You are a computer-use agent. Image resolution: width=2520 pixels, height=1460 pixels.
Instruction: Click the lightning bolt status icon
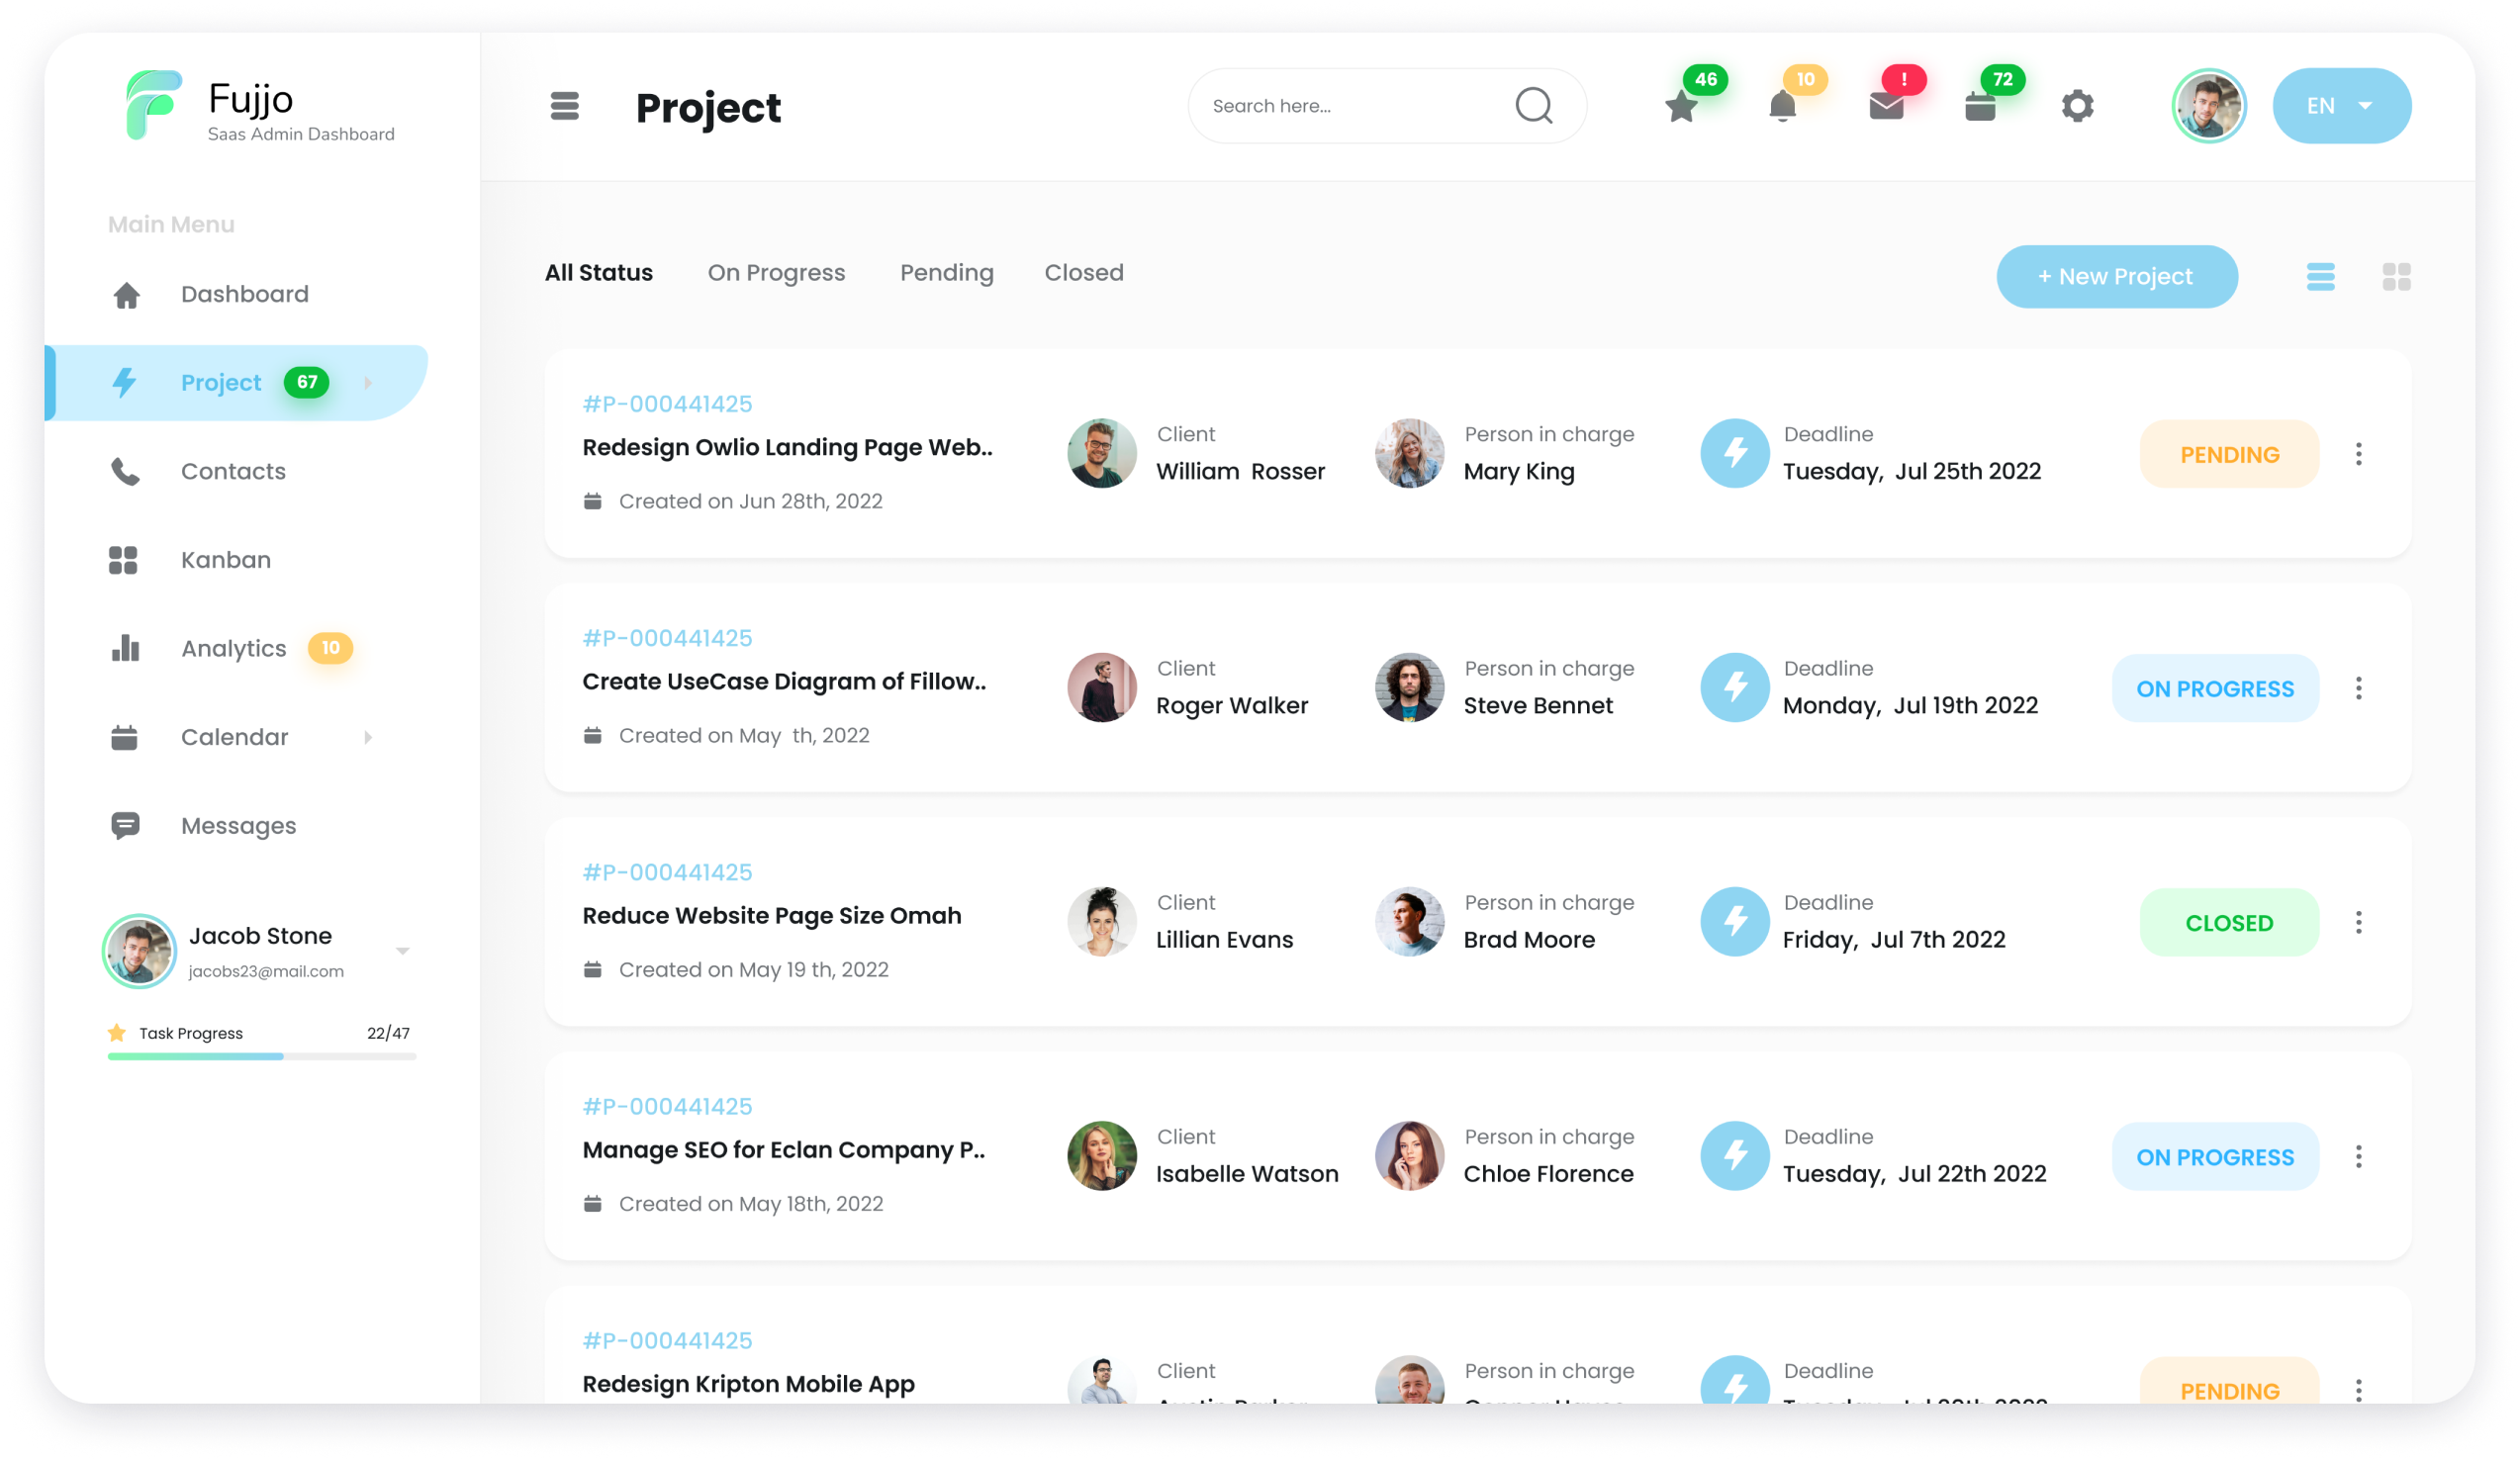pos(1734,454)
